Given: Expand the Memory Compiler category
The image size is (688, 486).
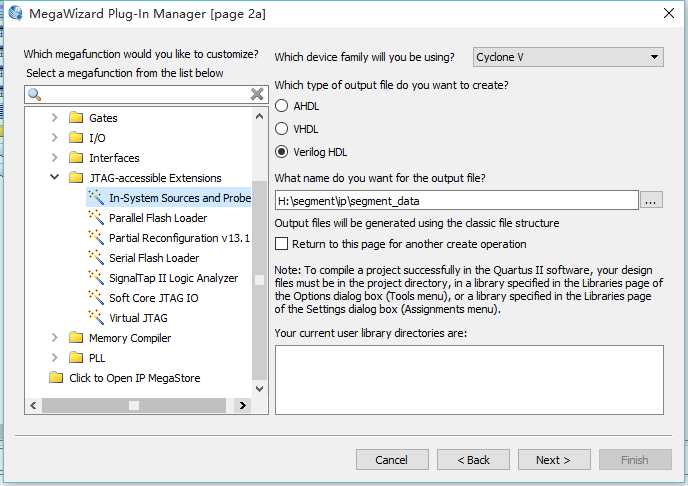Looking at the screenshot, I should point(54,337).
